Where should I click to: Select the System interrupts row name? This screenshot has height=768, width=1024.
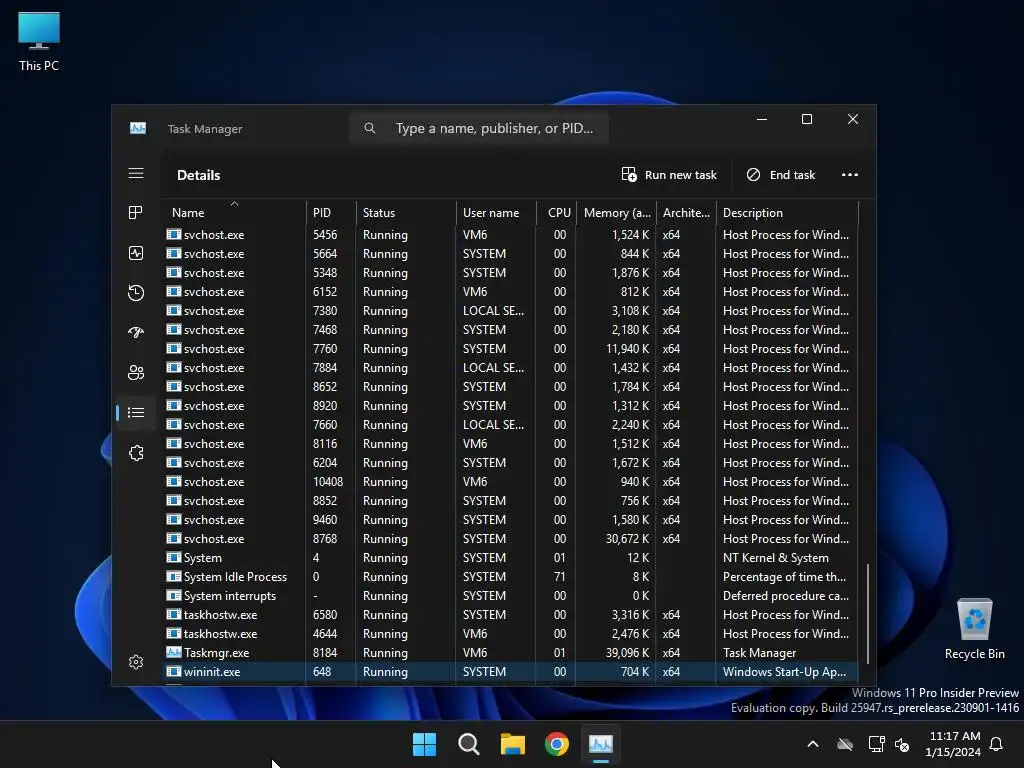[230, 596]
